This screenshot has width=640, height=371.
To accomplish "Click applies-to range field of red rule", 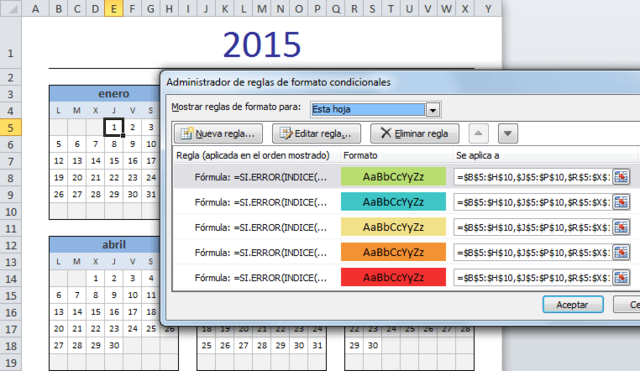I will [x=533, y=278].
